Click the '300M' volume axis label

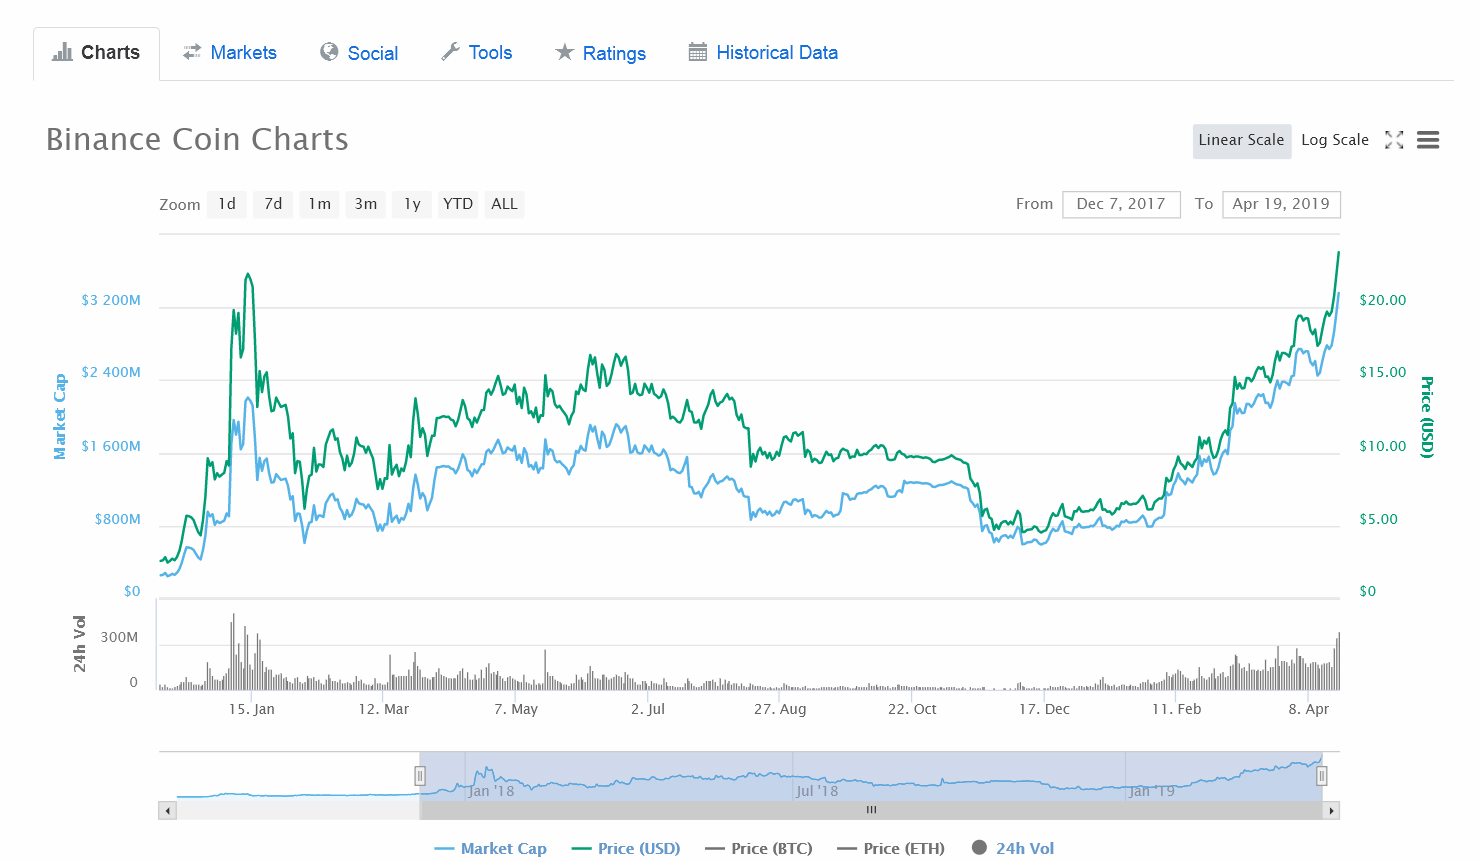point(119,638)
